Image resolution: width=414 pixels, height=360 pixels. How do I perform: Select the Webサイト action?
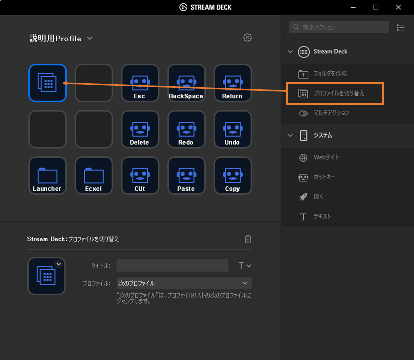click(x=347, y=158)
